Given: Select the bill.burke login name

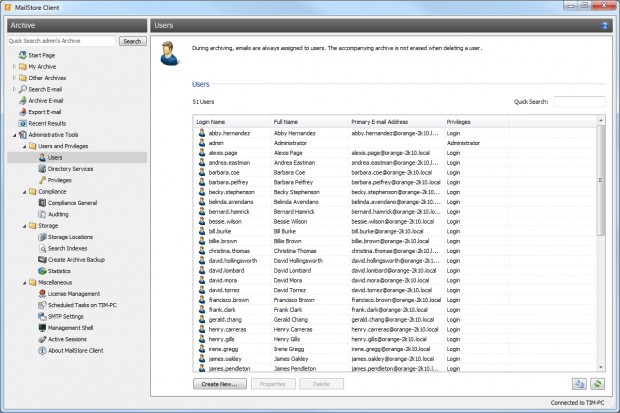Looking at the screenshot, I should (220, 231).
